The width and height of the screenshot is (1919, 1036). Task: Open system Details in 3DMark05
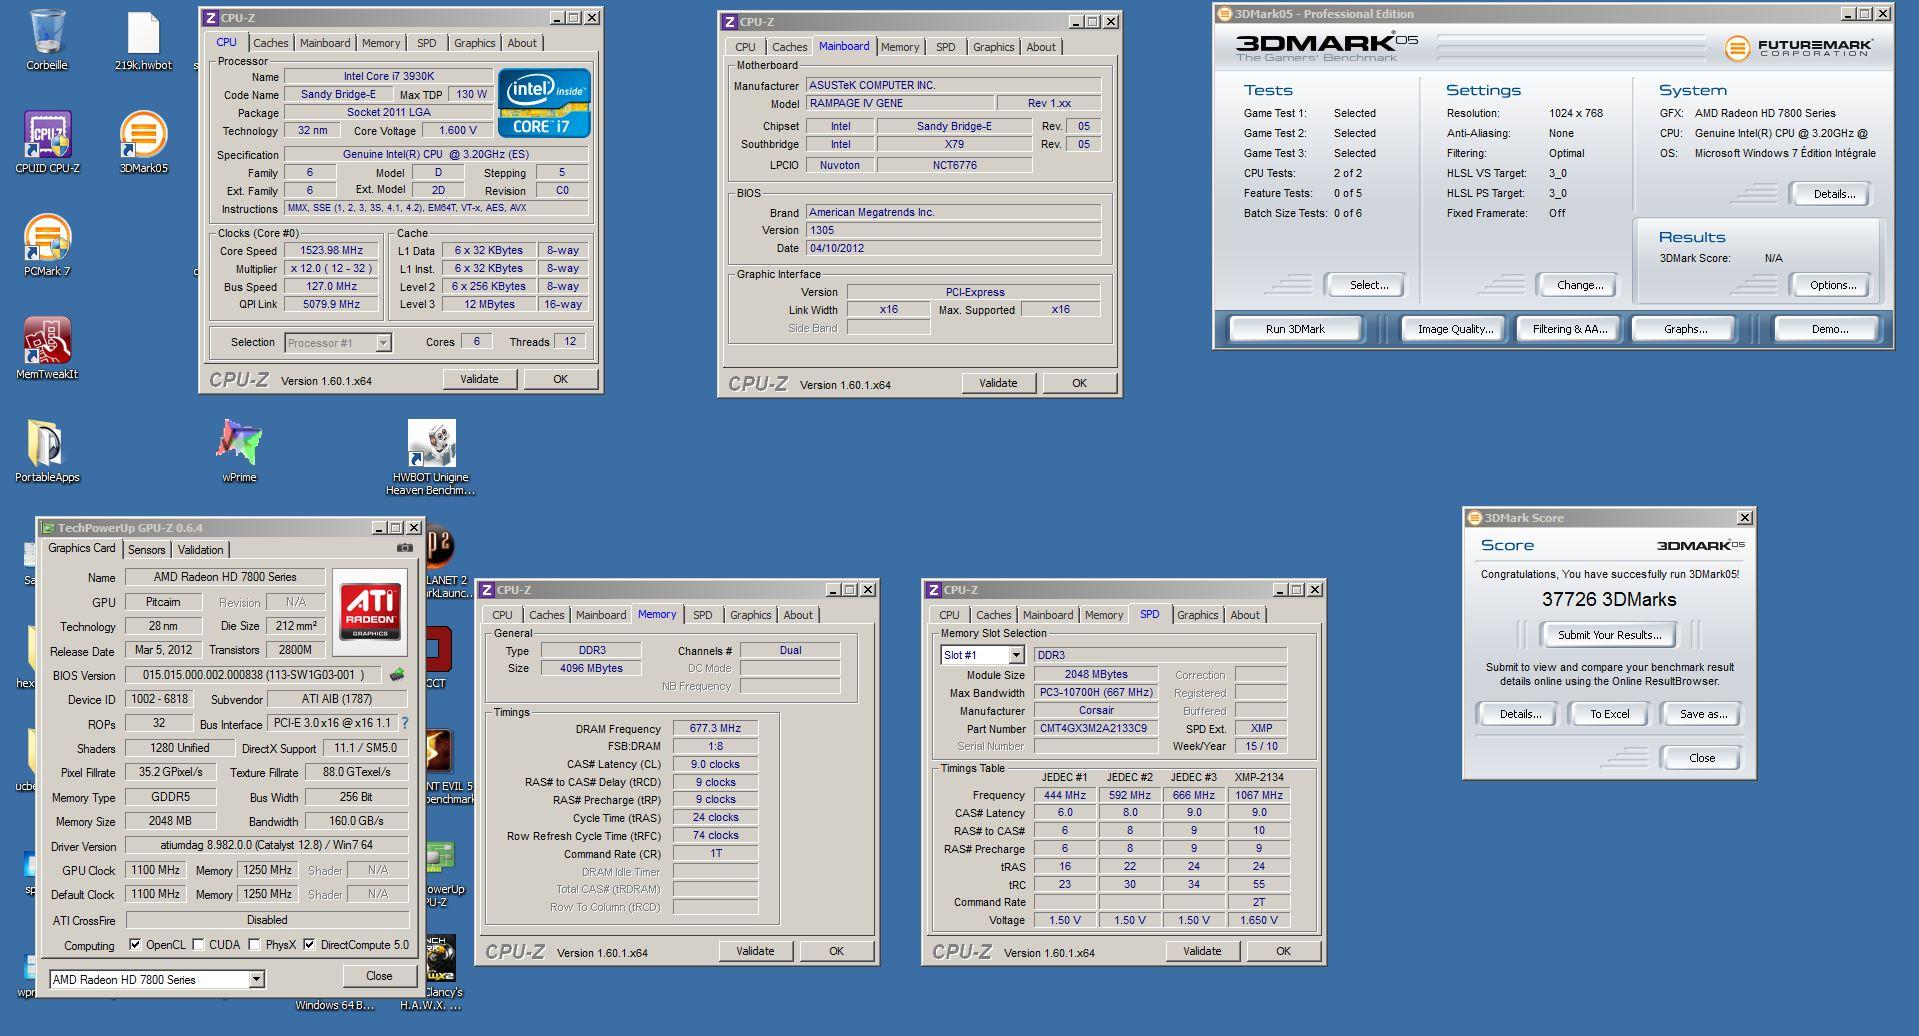tap(1833, 194)
